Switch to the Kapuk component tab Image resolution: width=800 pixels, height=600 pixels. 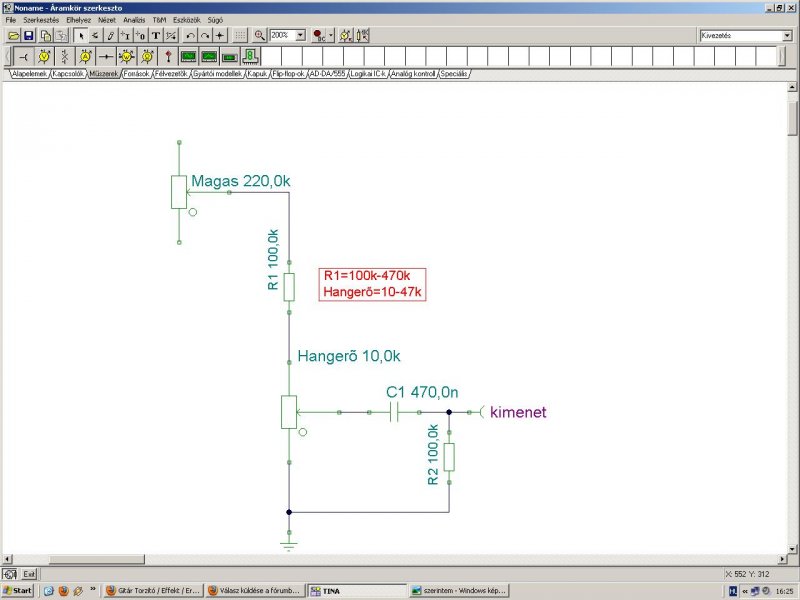[x=257, y=74]
